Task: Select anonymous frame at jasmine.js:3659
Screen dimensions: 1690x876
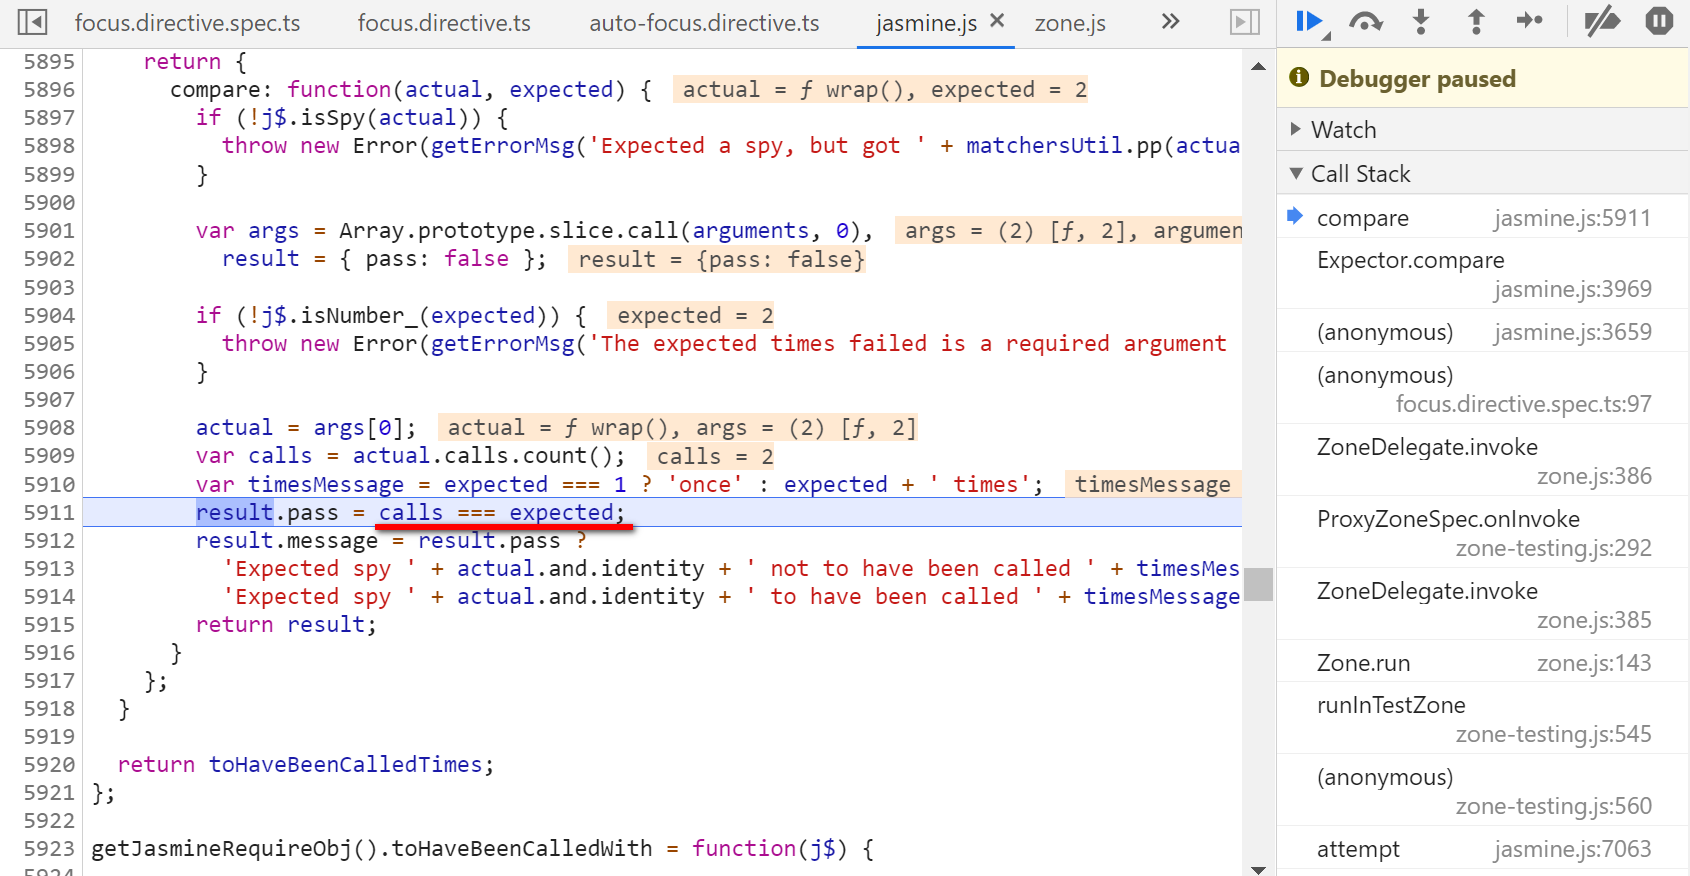Action: pyautogui.click(x=1483, y=332)
